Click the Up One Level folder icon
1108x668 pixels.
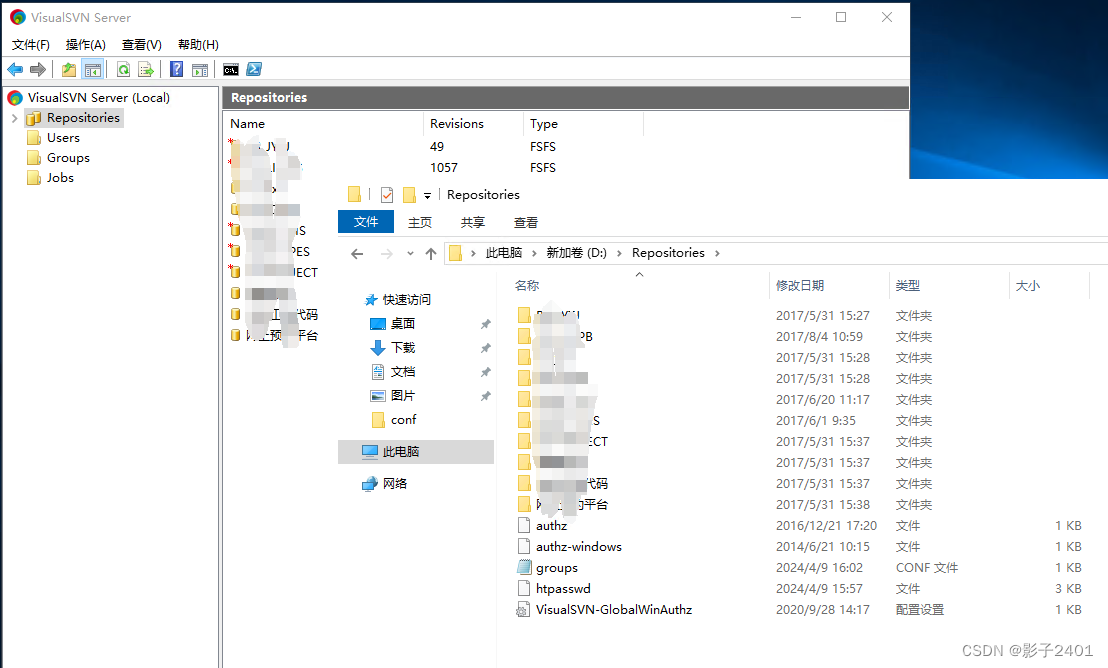point(69,69)
